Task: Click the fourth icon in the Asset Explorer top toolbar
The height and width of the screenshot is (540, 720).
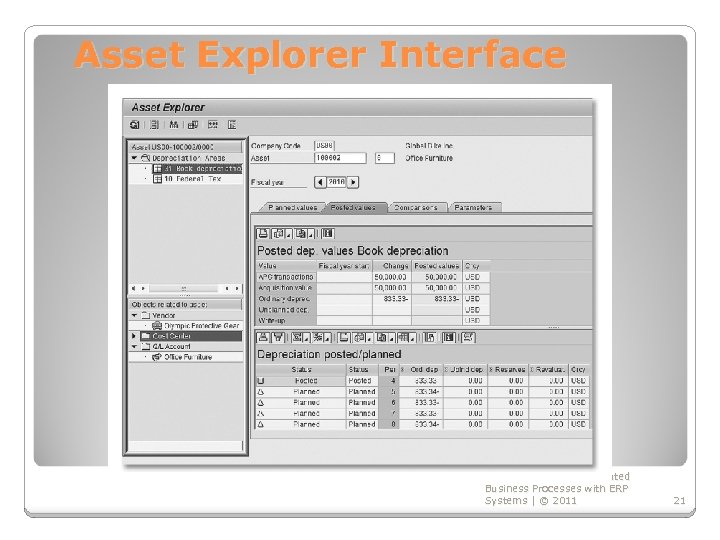Action: coord(193,124)
